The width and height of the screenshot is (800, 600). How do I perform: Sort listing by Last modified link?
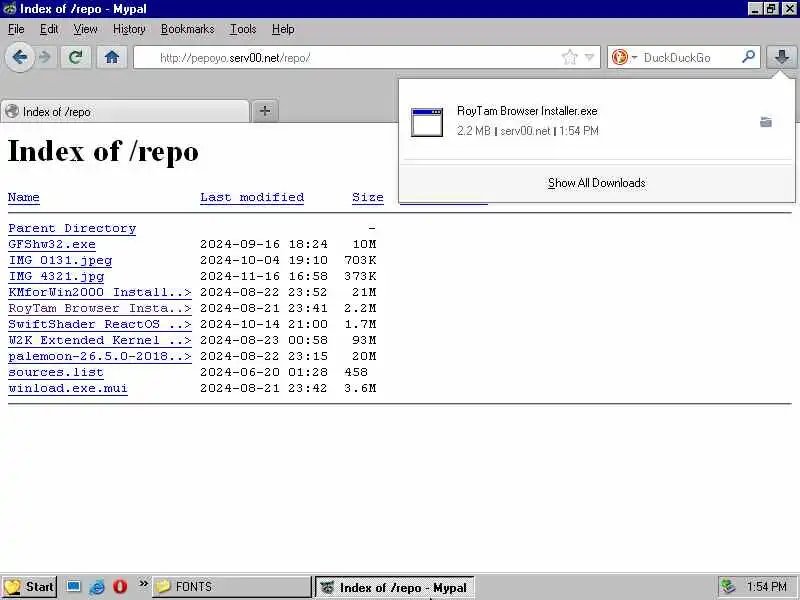pos(252,197)
